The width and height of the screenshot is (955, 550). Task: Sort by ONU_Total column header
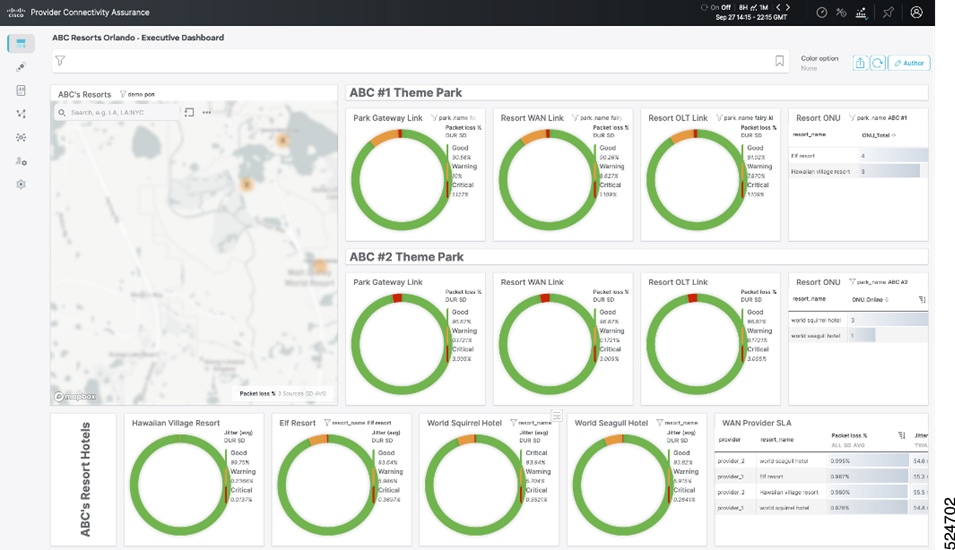coord(876,135)
